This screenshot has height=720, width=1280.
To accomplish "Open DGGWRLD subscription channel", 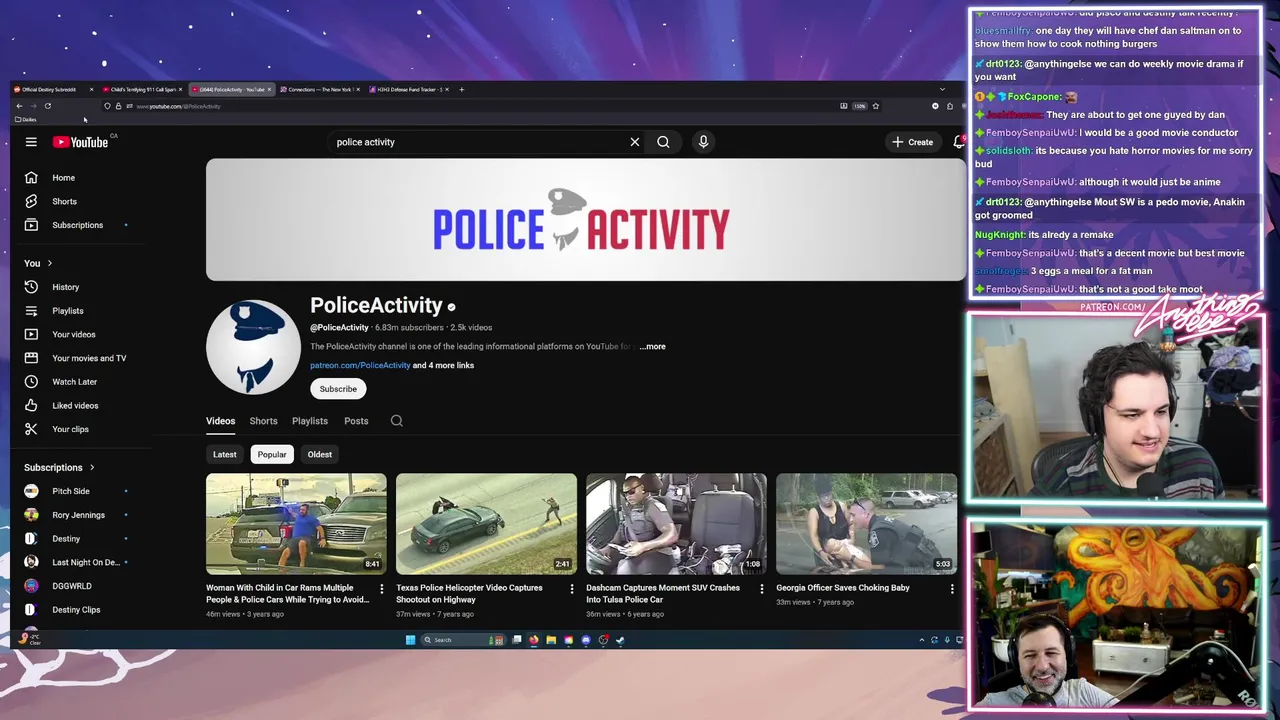I will pyautogui.click(x=71, y=586).
